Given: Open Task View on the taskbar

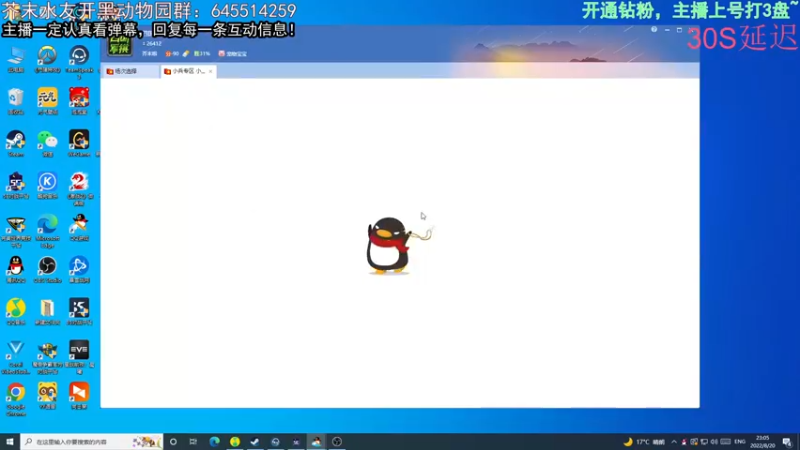Looking at the screenshot, I should (193, 441).
